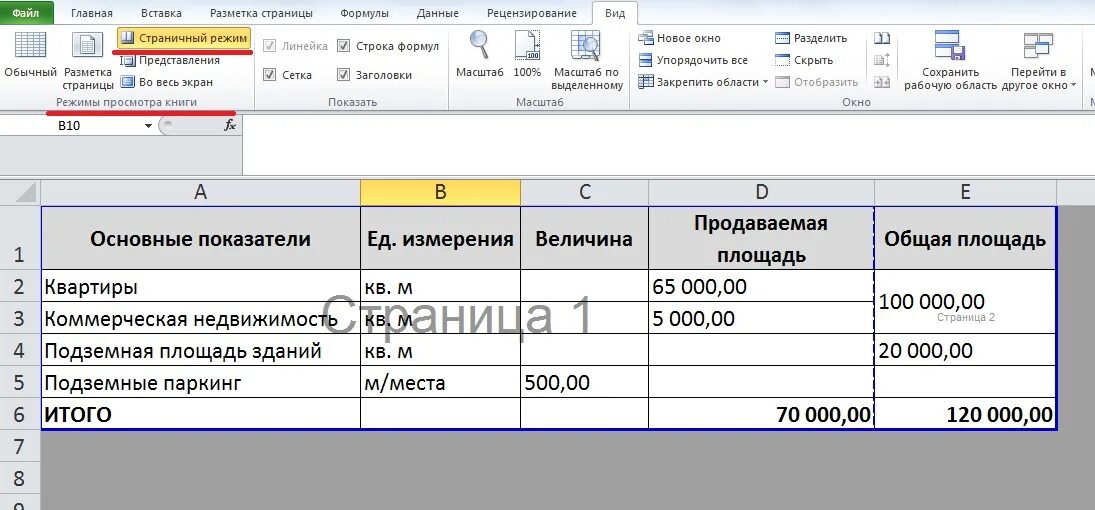This screenshot has height=510, width=1095.
Task: Click total cell 70 000,00
Action: [x=761, y=414]
